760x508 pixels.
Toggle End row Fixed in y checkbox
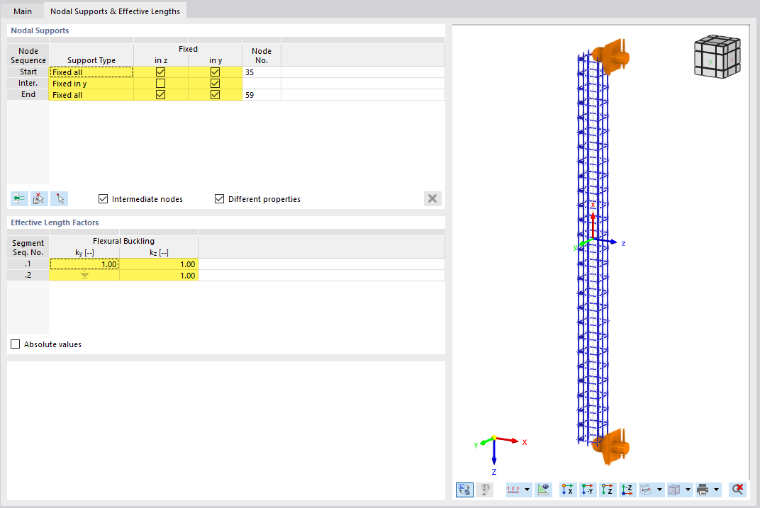[x=215, y=95]
